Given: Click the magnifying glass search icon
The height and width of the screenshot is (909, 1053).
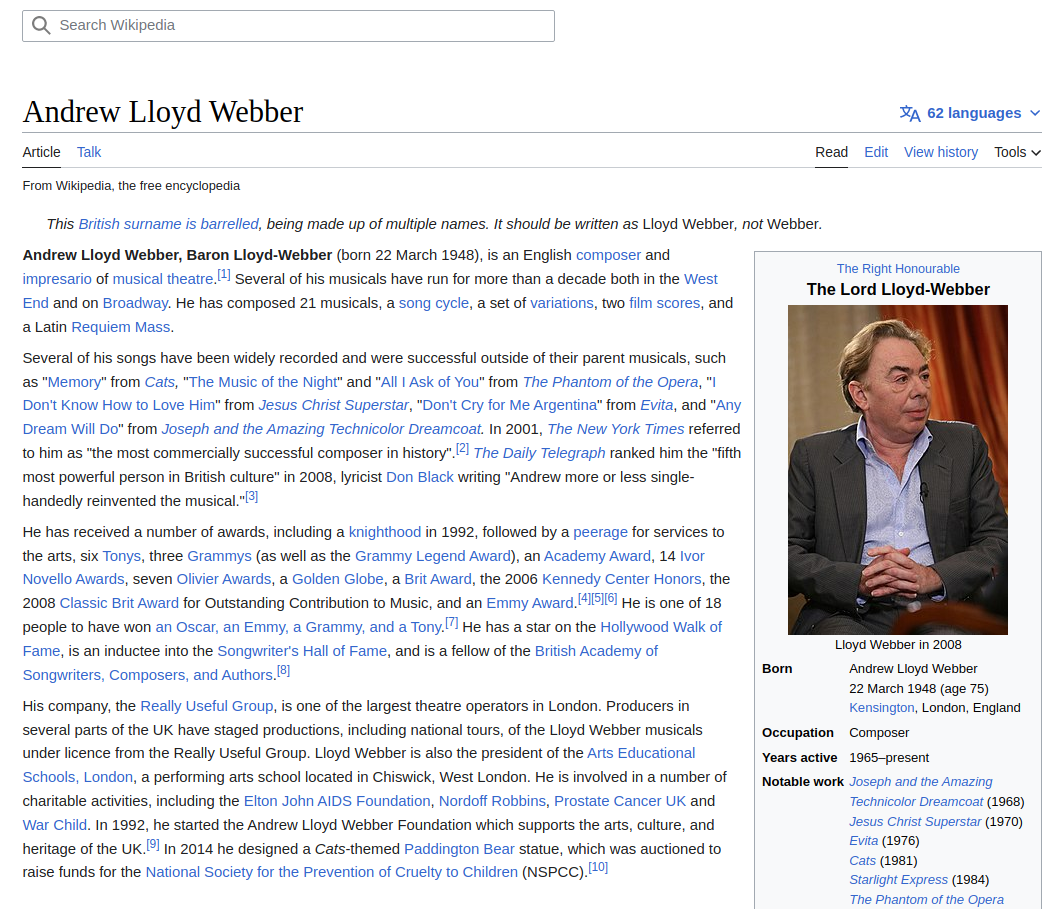Looking at the screenshot, I should point(41,26).
